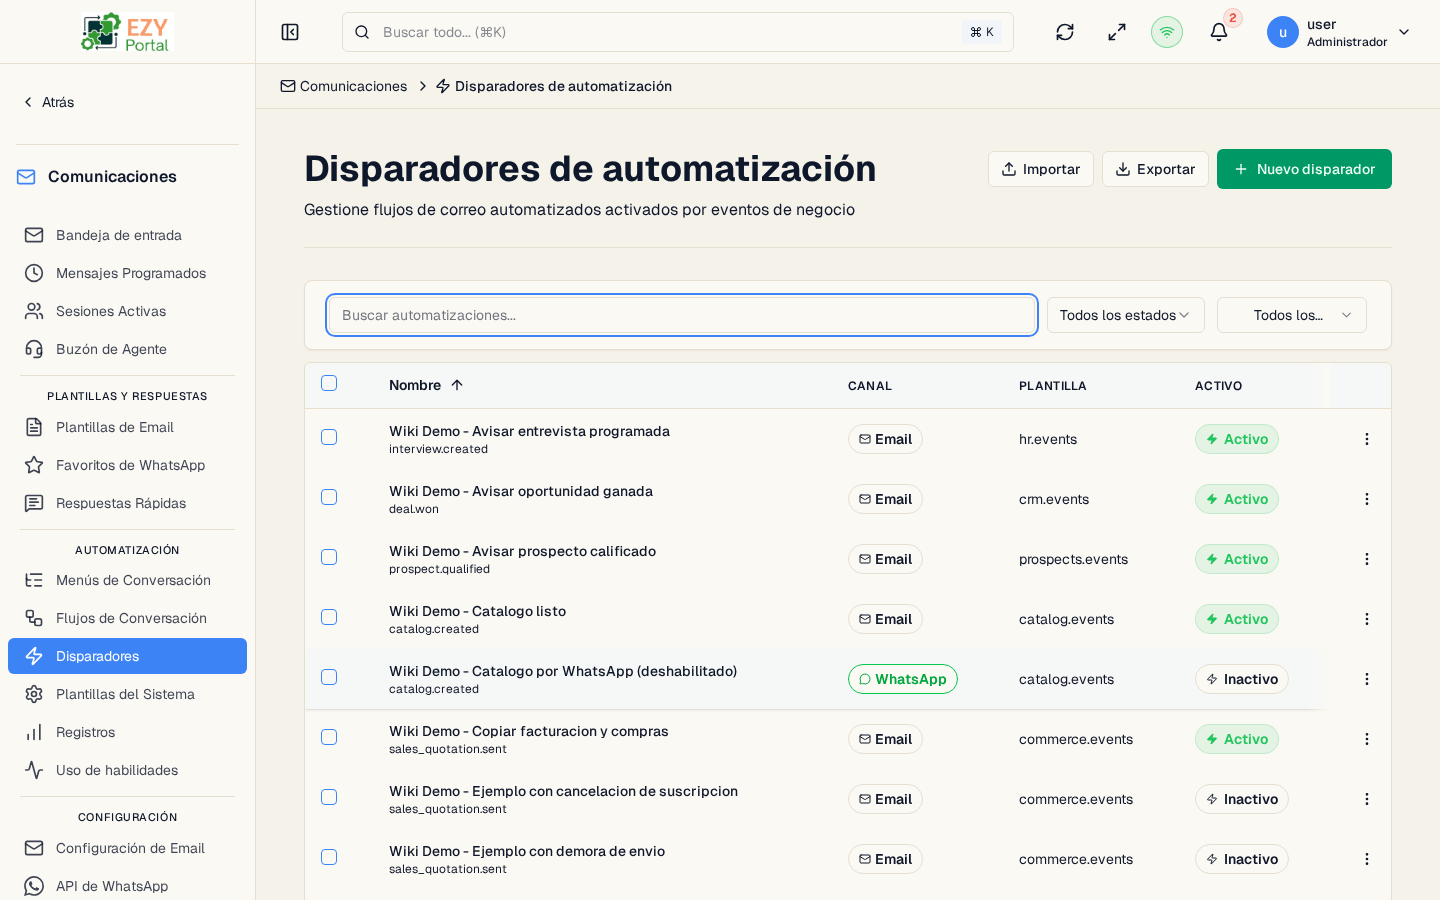Open row menu for Avisar entrevista programada

click(1367, 439)
